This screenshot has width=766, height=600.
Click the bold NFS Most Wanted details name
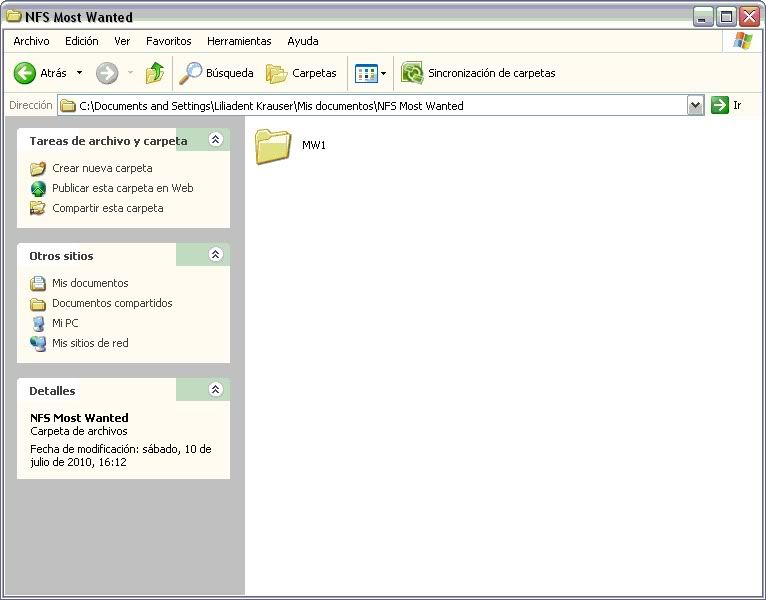79,418
